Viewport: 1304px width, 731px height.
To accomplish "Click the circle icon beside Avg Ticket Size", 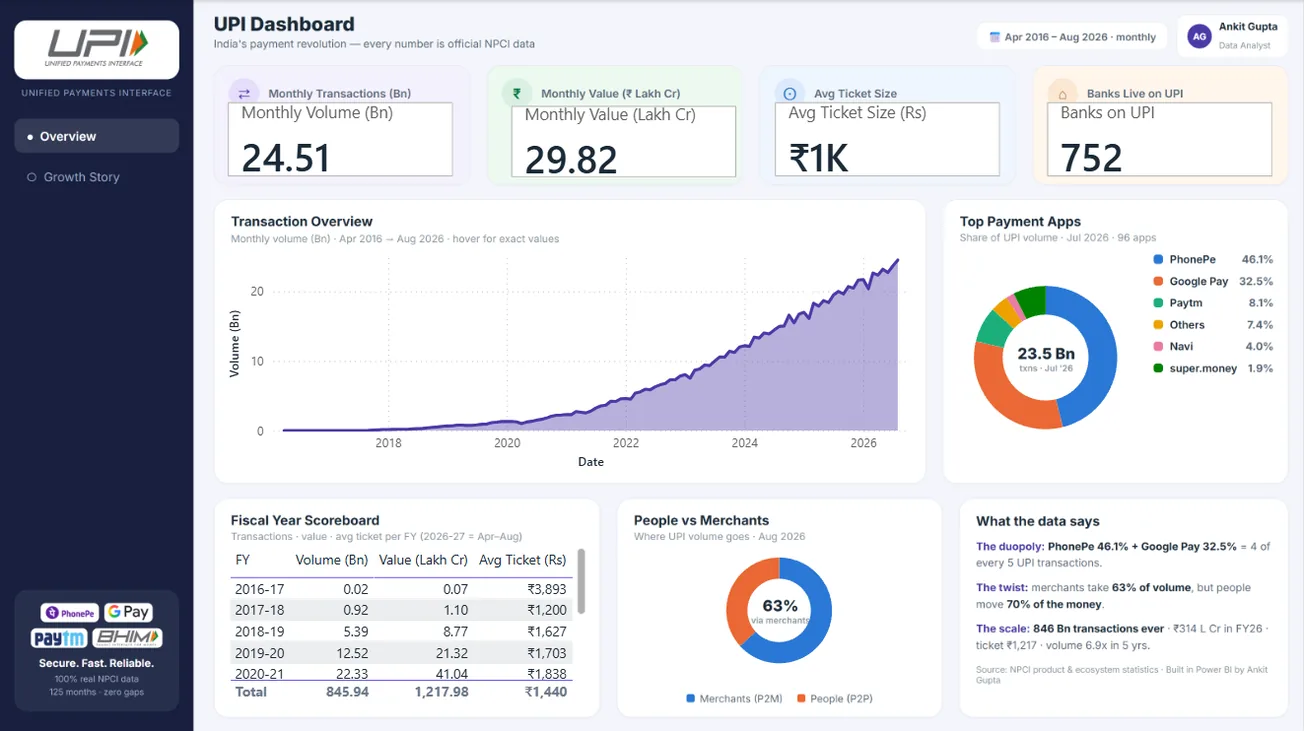I will tap(790, 93).
